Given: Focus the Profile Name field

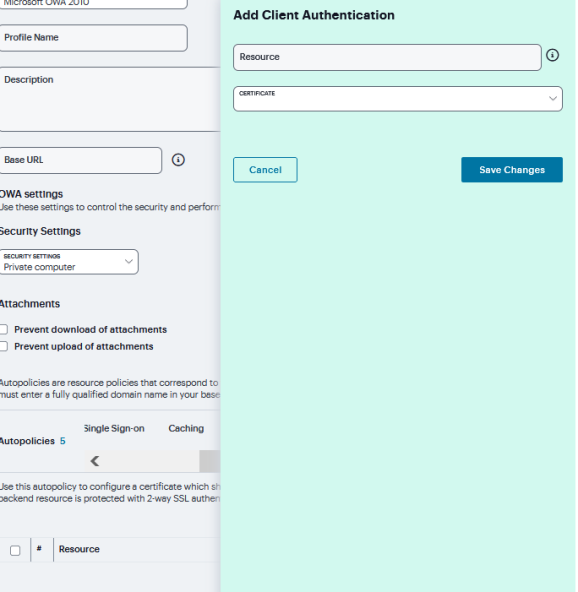Looking at the screenshot, I should pos(93,38).
